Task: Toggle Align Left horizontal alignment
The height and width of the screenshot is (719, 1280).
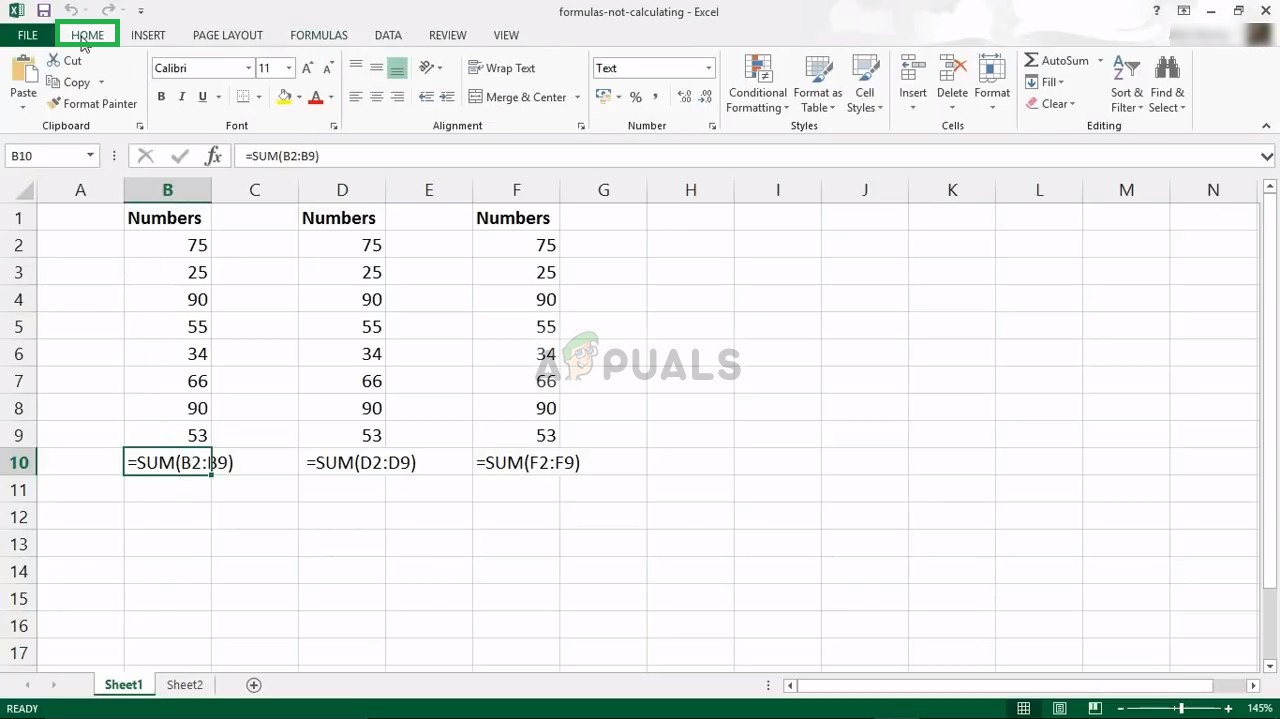Action: tap(356, 97)
